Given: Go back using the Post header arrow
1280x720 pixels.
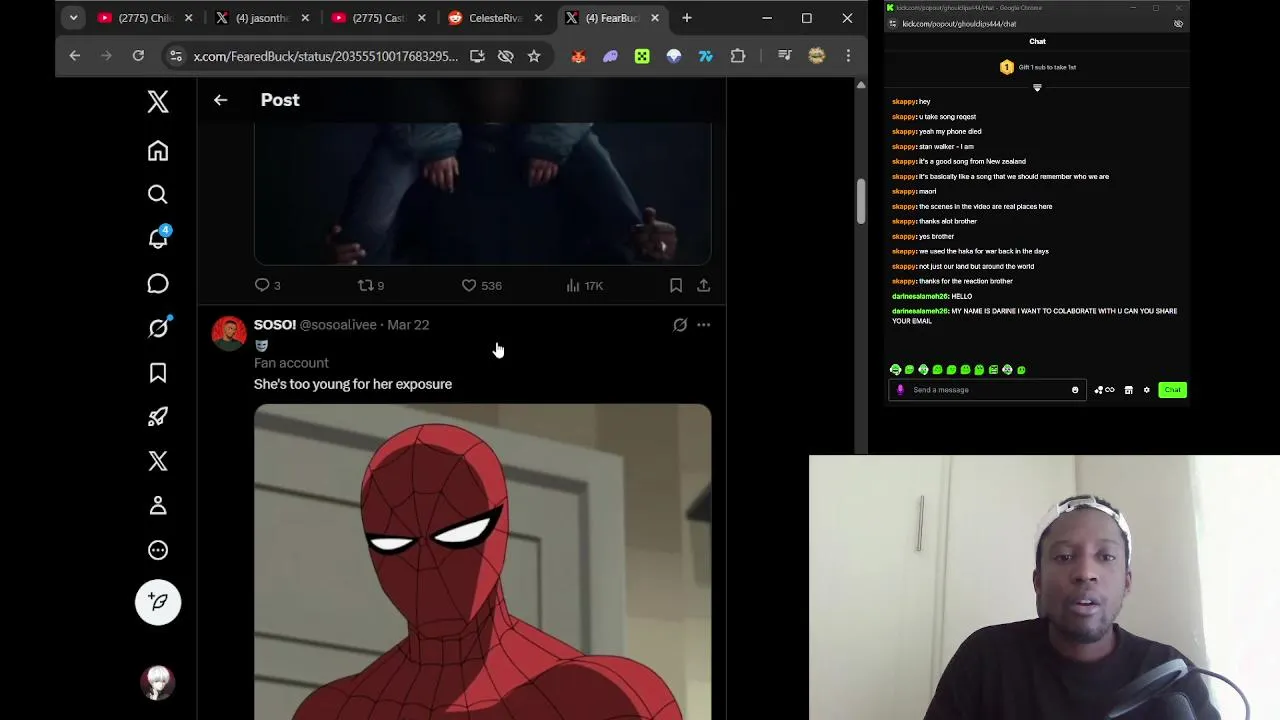Looking at the screenshot, I should [x=220, y=100].
